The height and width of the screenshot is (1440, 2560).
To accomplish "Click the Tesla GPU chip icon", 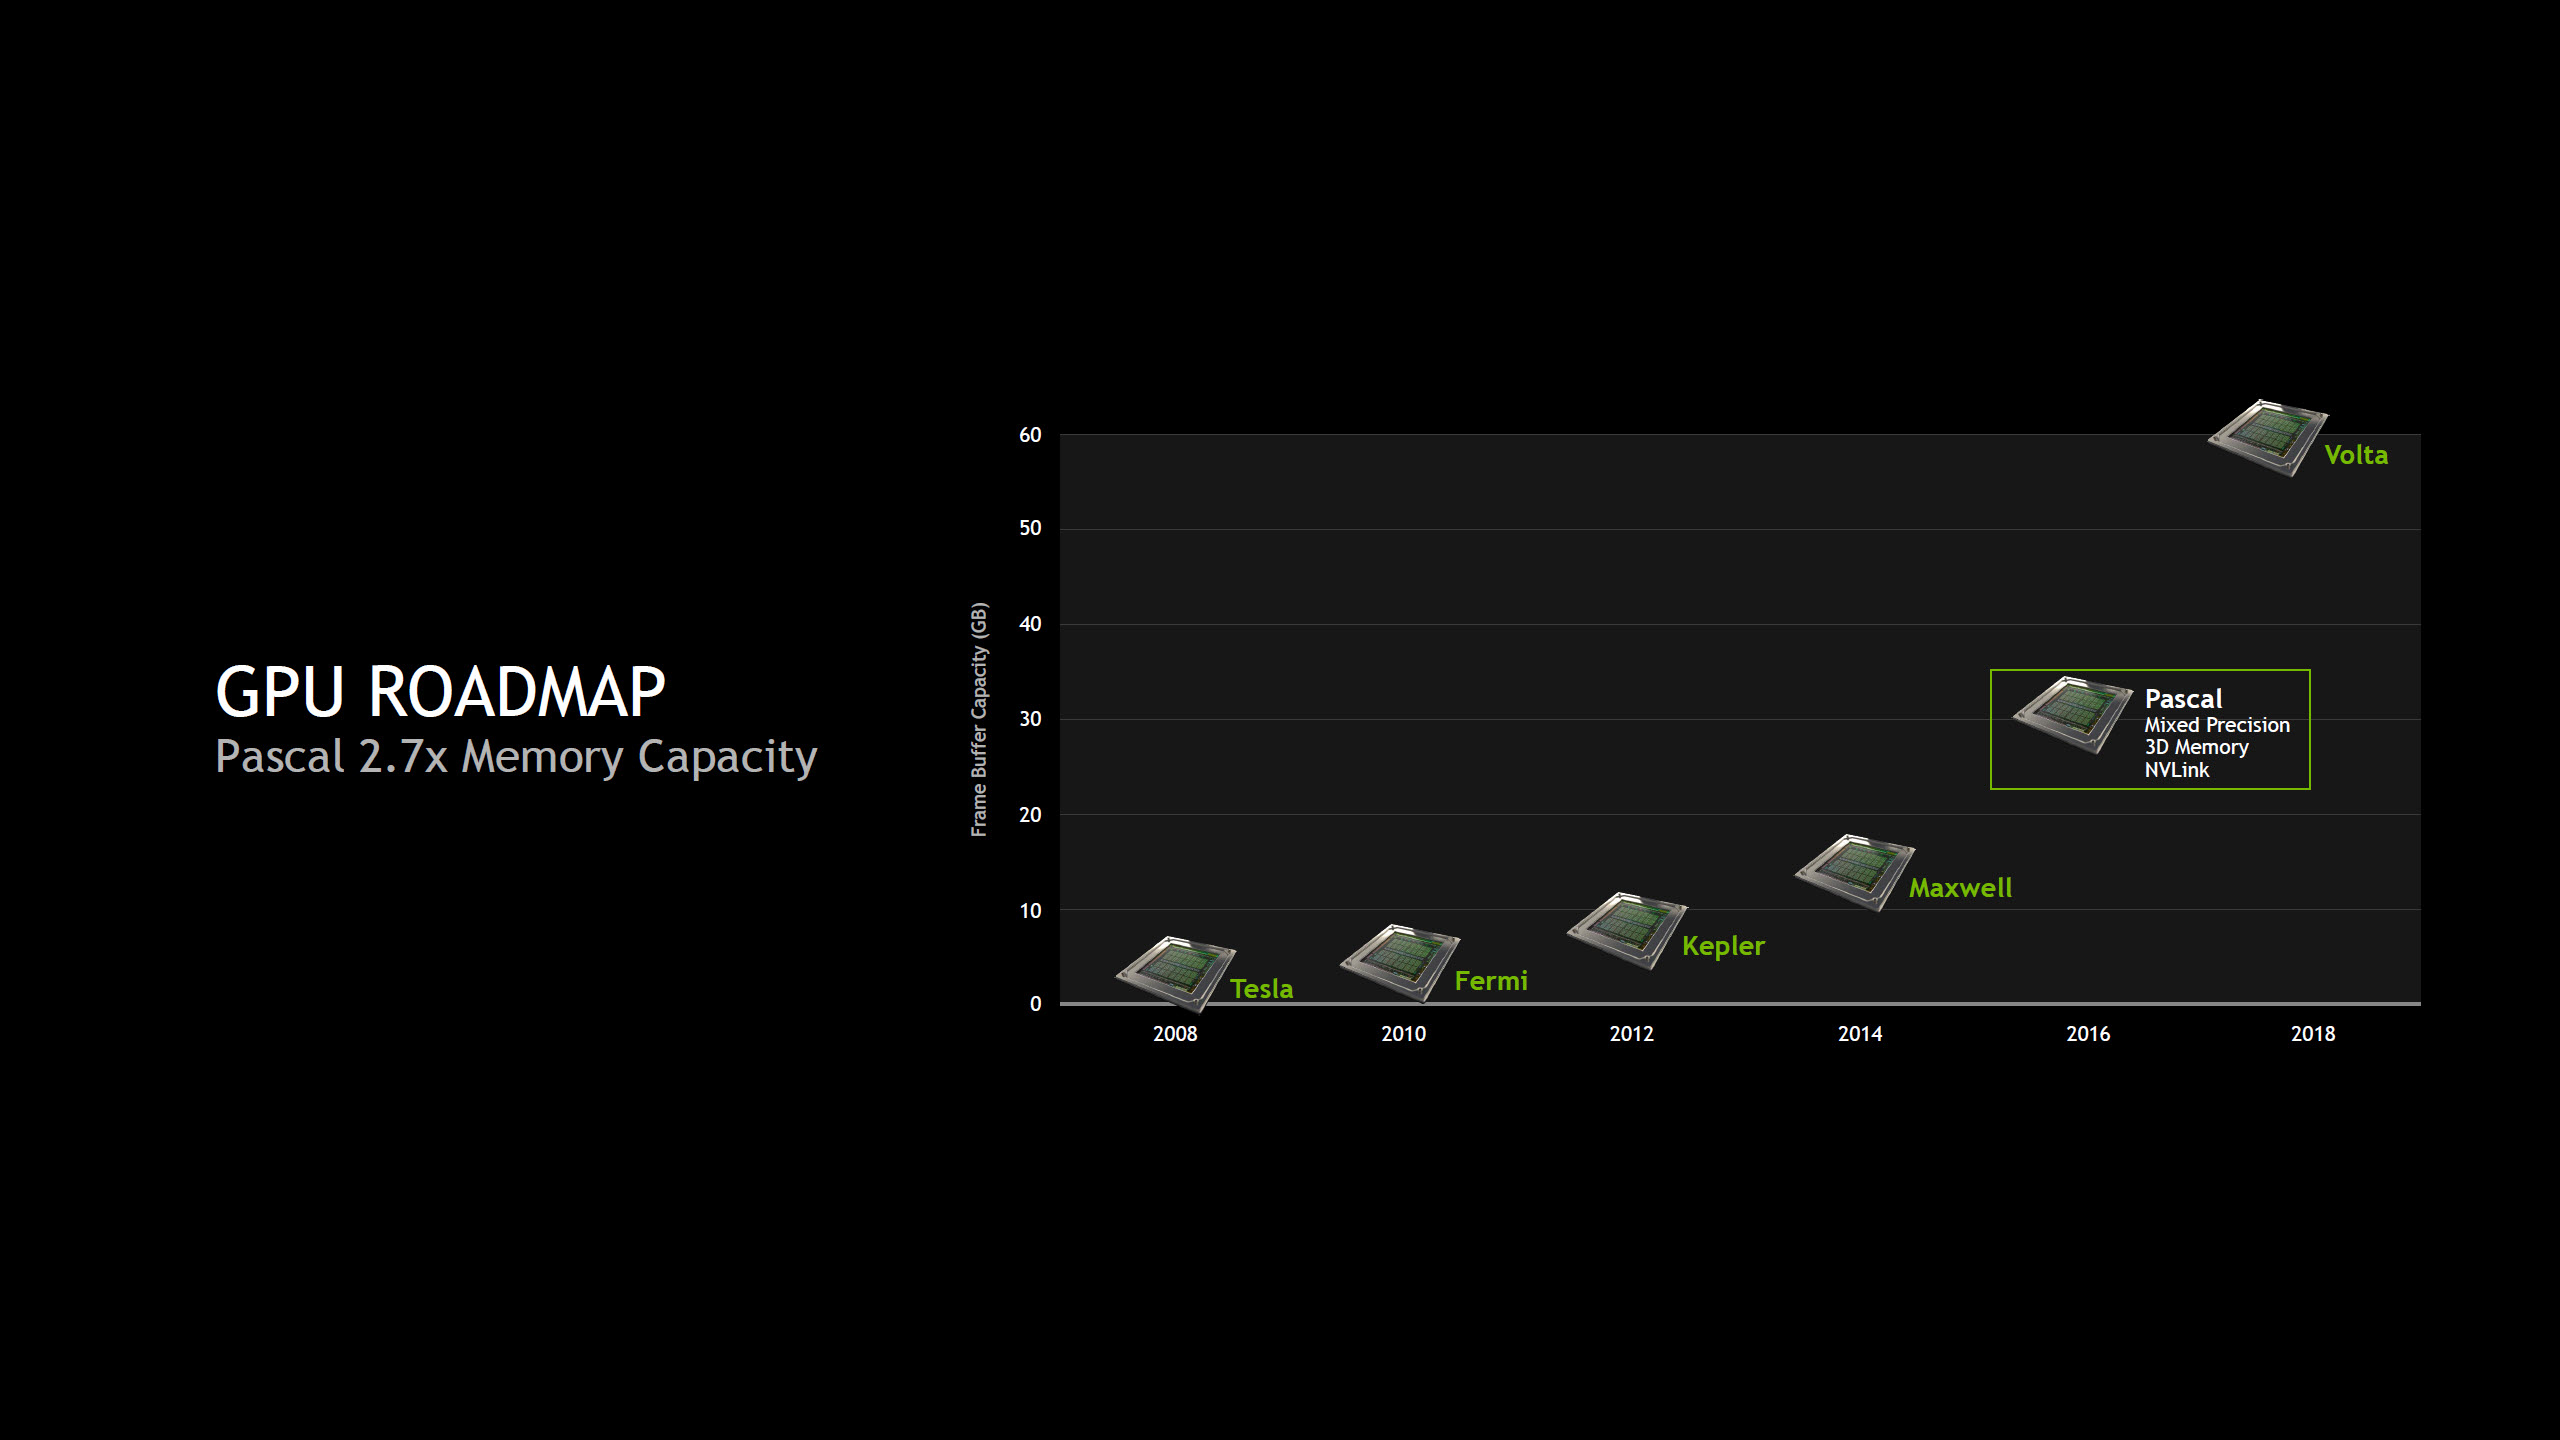I will coord(1175,972).
